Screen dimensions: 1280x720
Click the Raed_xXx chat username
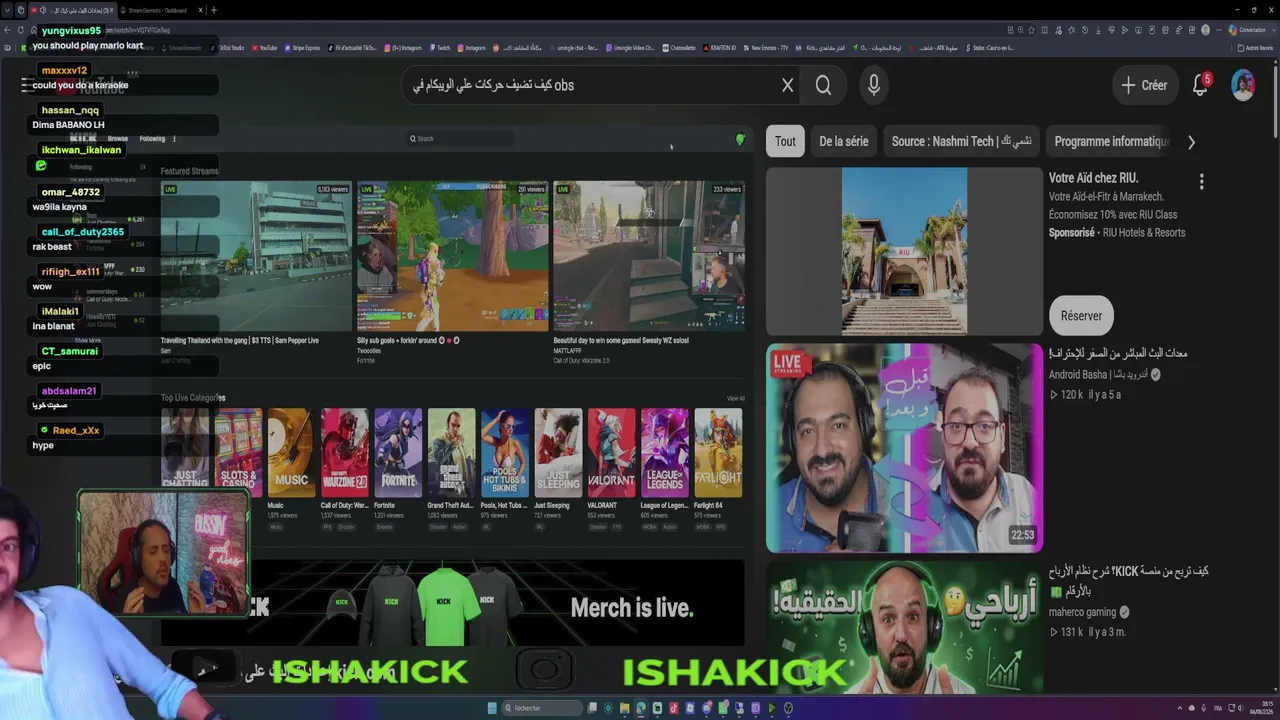(x=76, y=430)
